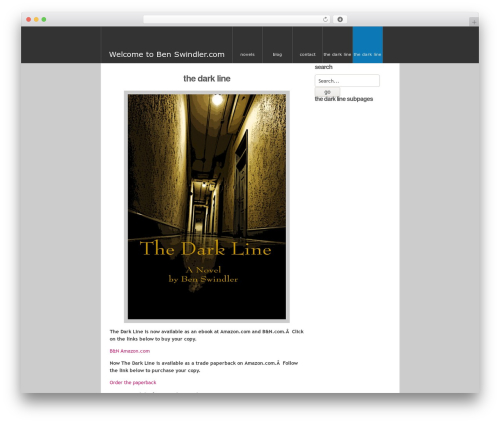Open a new tab with plus button
500x423 pixels.
[474, 22]
